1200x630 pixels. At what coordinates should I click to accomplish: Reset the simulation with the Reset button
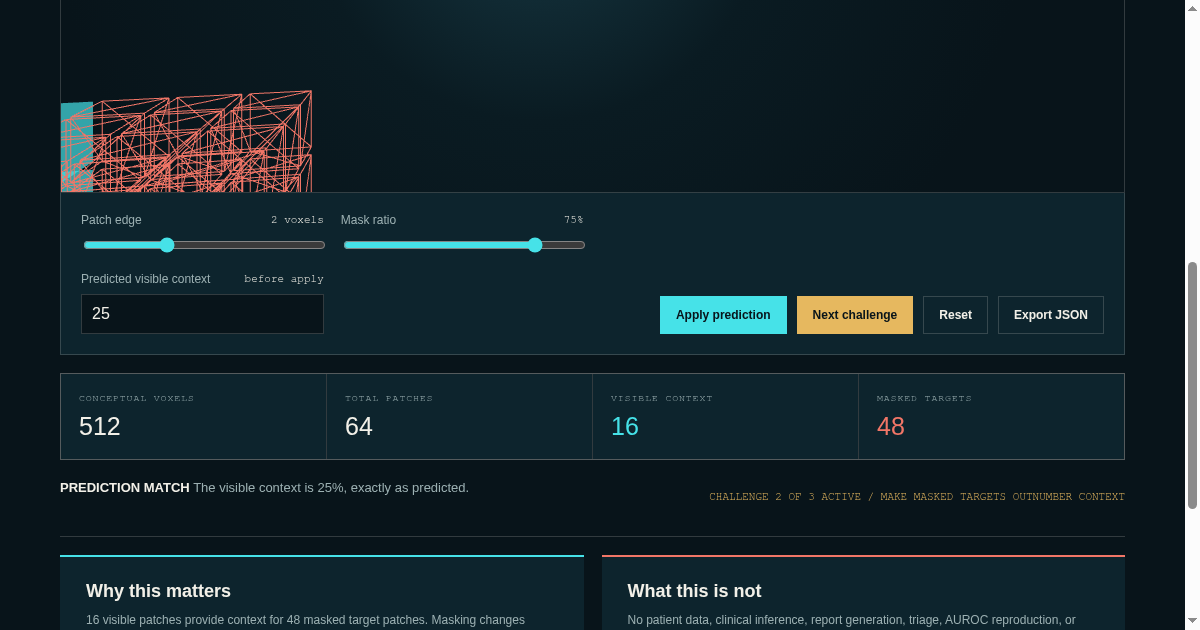[955, 315]
